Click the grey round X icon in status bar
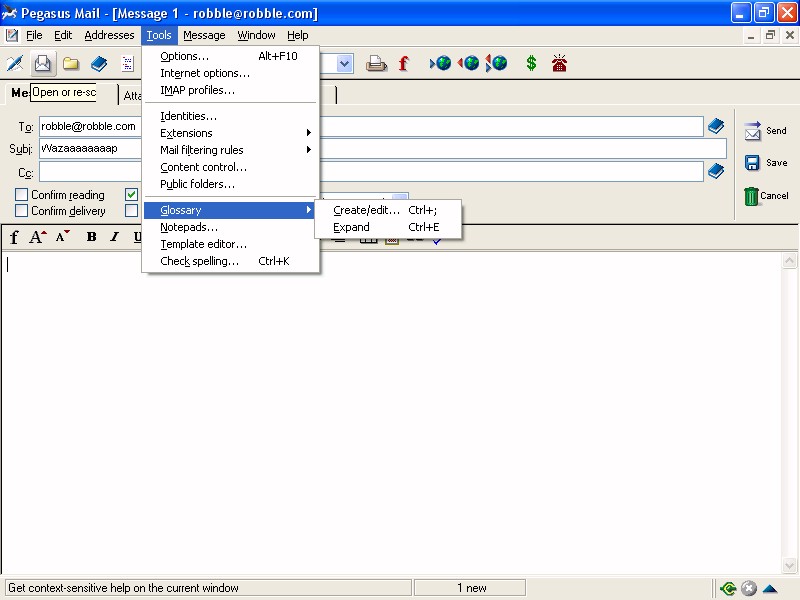This screenshot has width=800, height=600. click(x=748, y=589)
